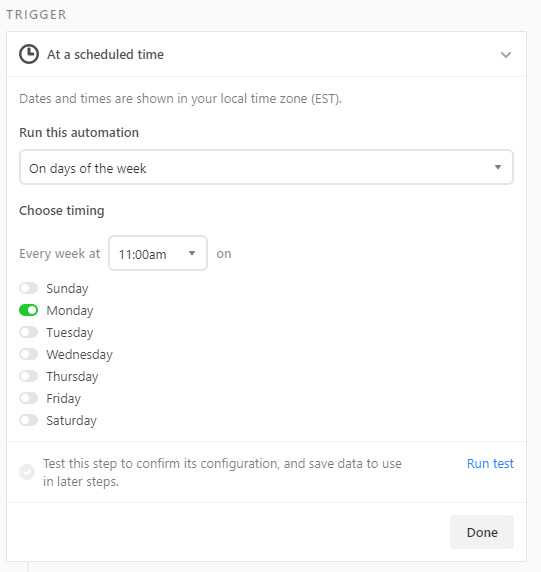The width and height of the screenshot is (541, 572).
Task: Enable the Saturday toggle
Action: point(28,420)
